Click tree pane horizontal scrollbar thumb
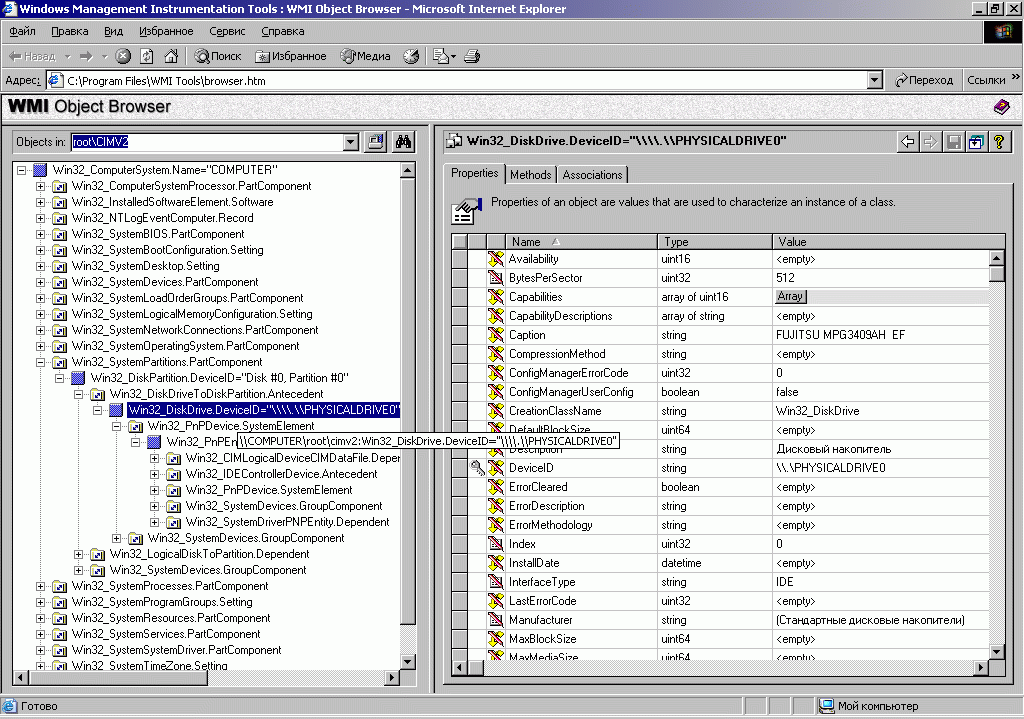 click(x=118, y=677)
